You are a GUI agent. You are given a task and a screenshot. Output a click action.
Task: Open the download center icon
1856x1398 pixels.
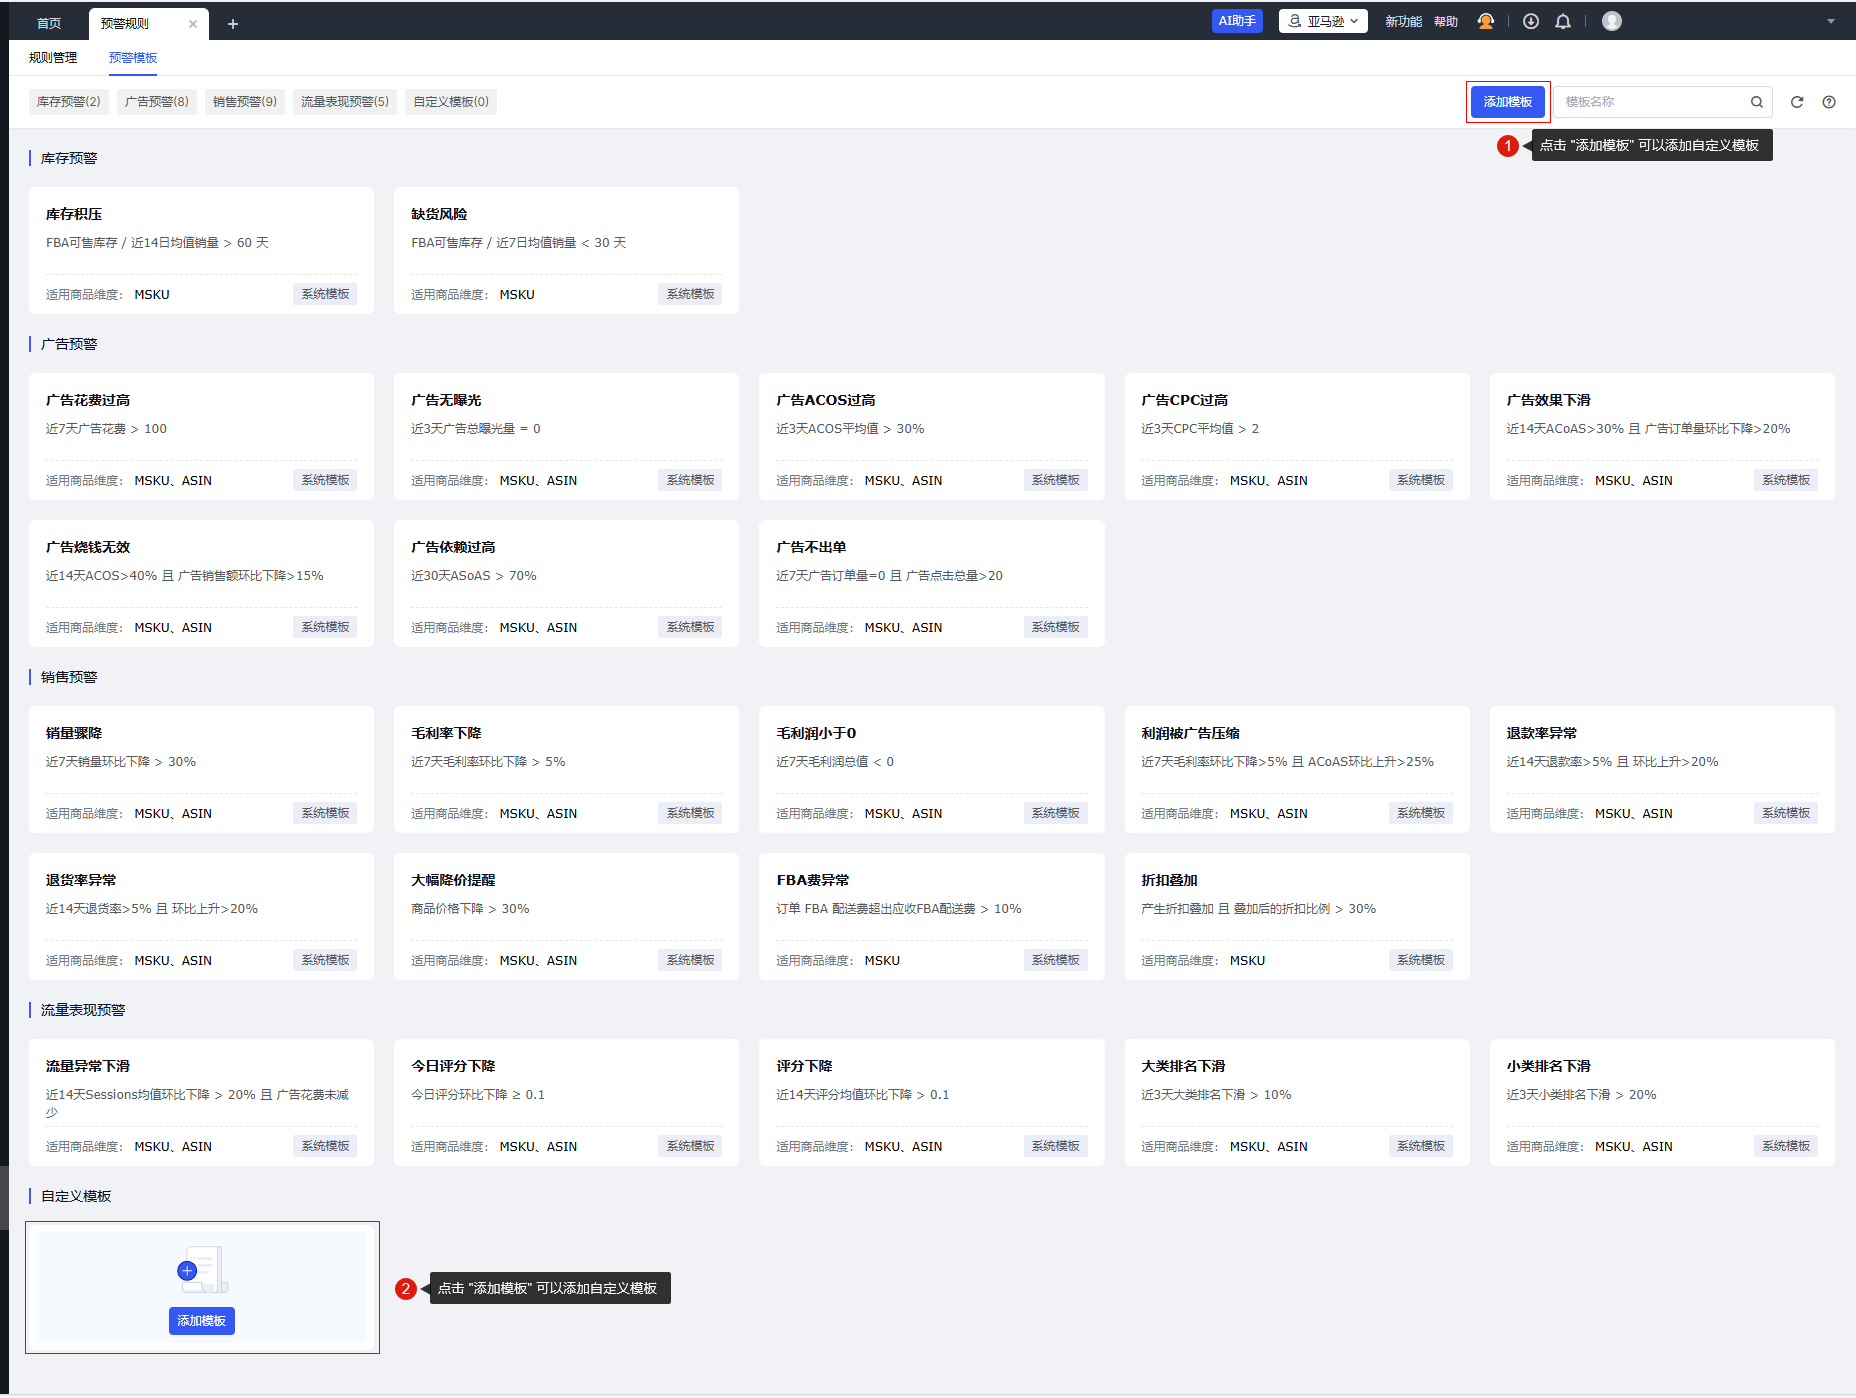tap(1530, 21)
